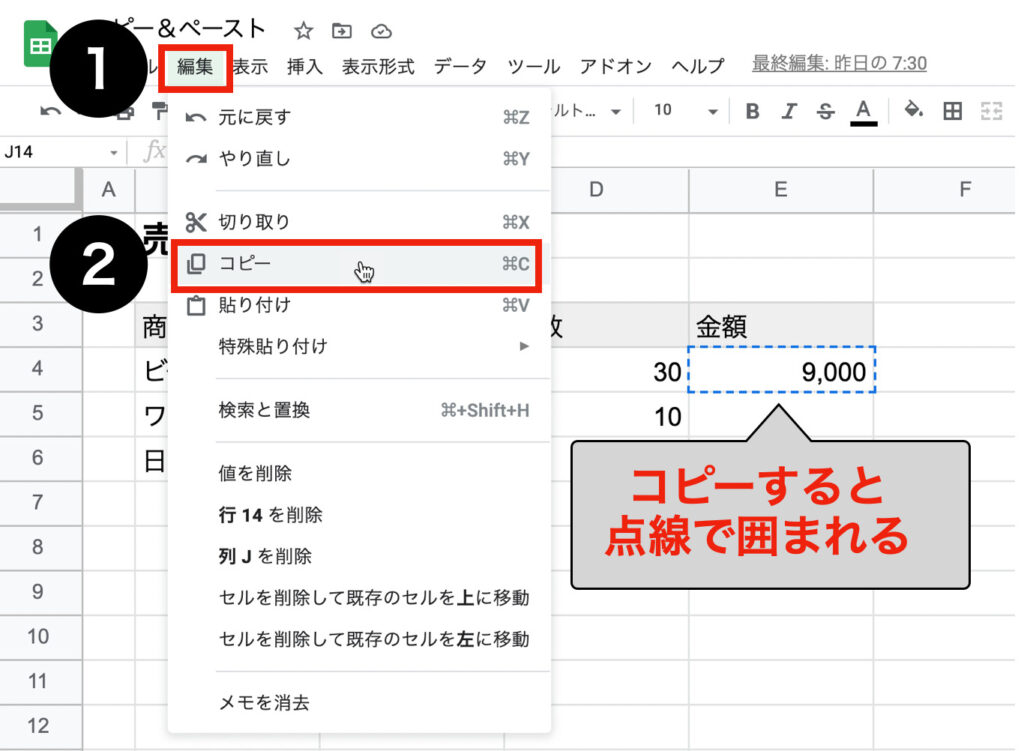The height and width of the screenshot is (751, 1024).
Task: Select column D header
Action: (620, 190)
